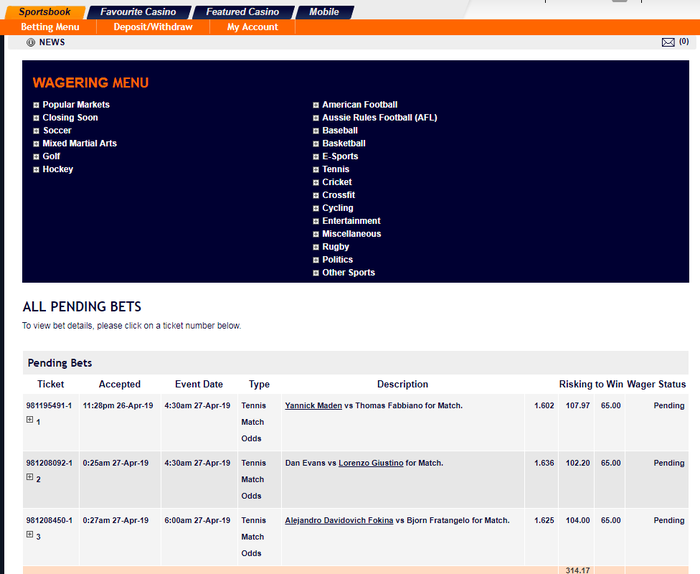
Task: Click the Description column header
Action: pyautogui.click(x=403, y=384)
